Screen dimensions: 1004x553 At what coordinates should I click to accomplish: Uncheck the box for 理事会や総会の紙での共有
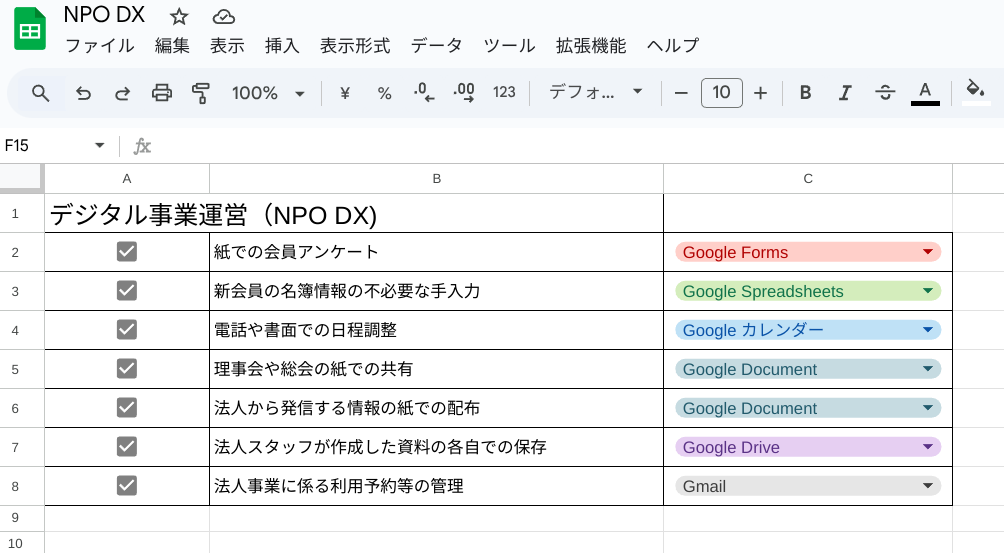tap(127, 369)
